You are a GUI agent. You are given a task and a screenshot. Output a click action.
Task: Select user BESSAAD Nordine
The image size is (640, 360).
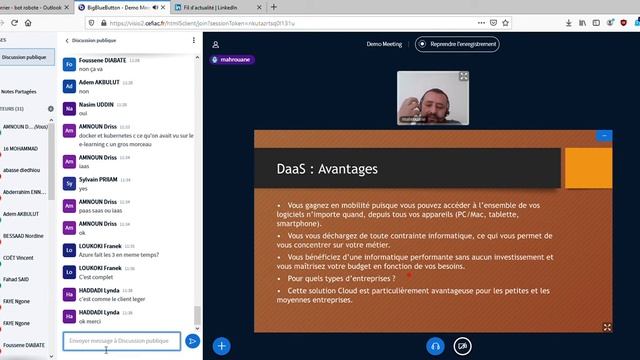[x=23, y=236]
